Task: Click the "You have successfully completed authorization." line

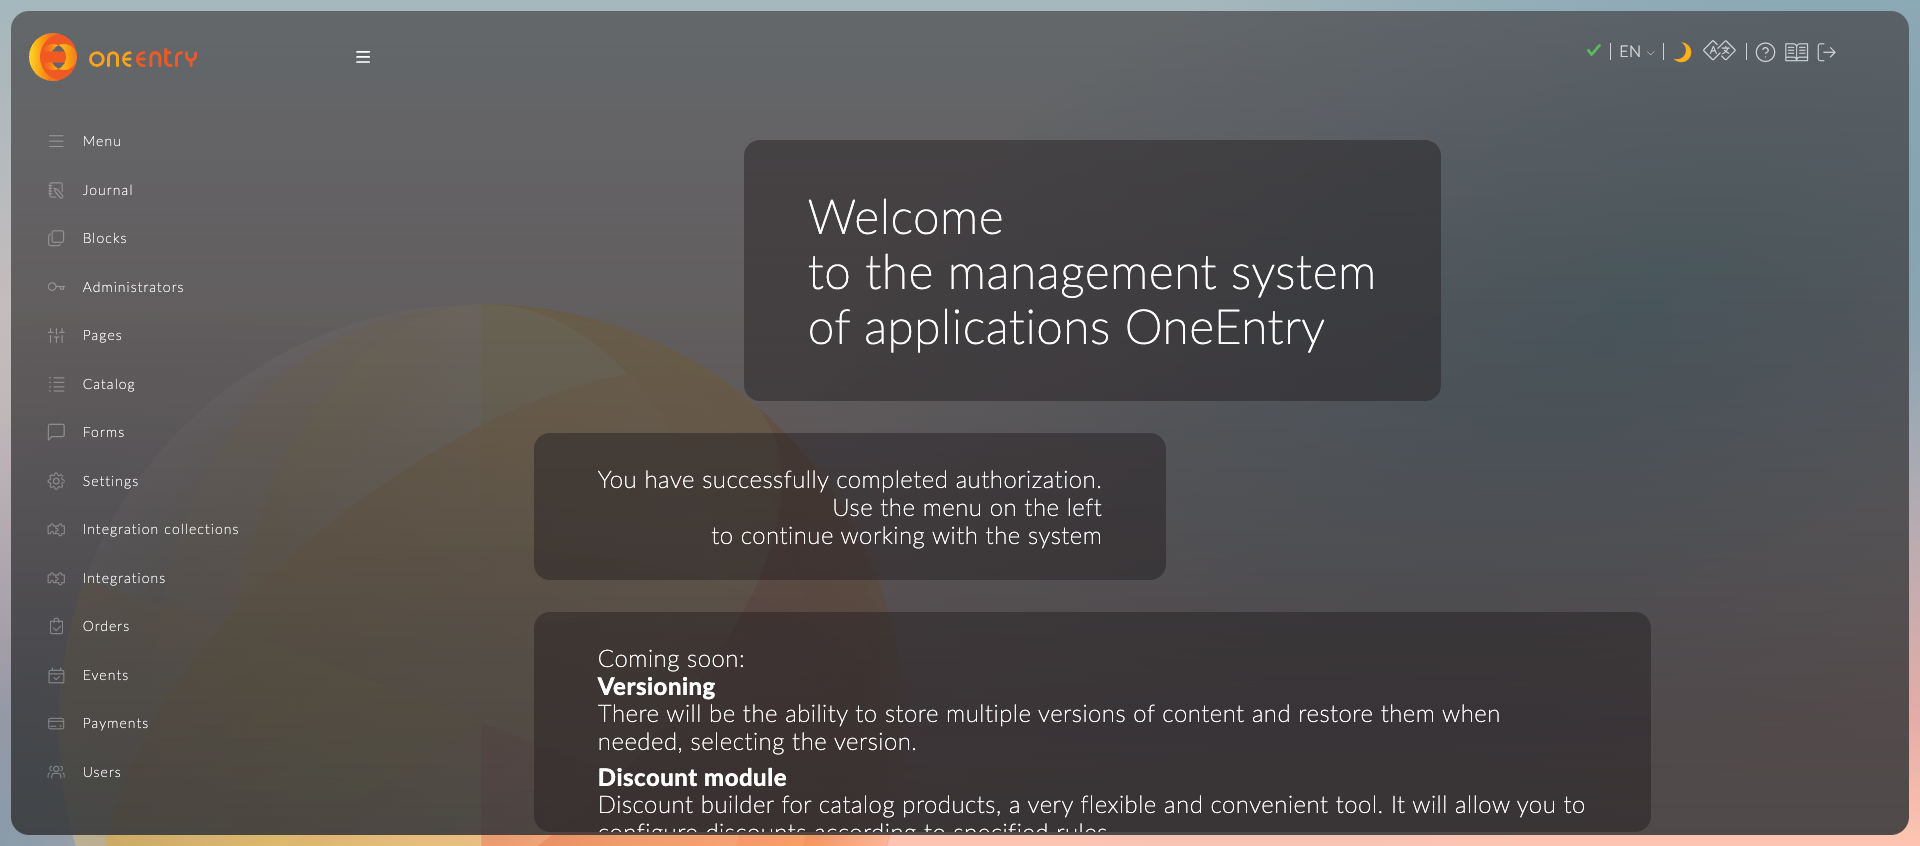Action: tap(849, 480)
